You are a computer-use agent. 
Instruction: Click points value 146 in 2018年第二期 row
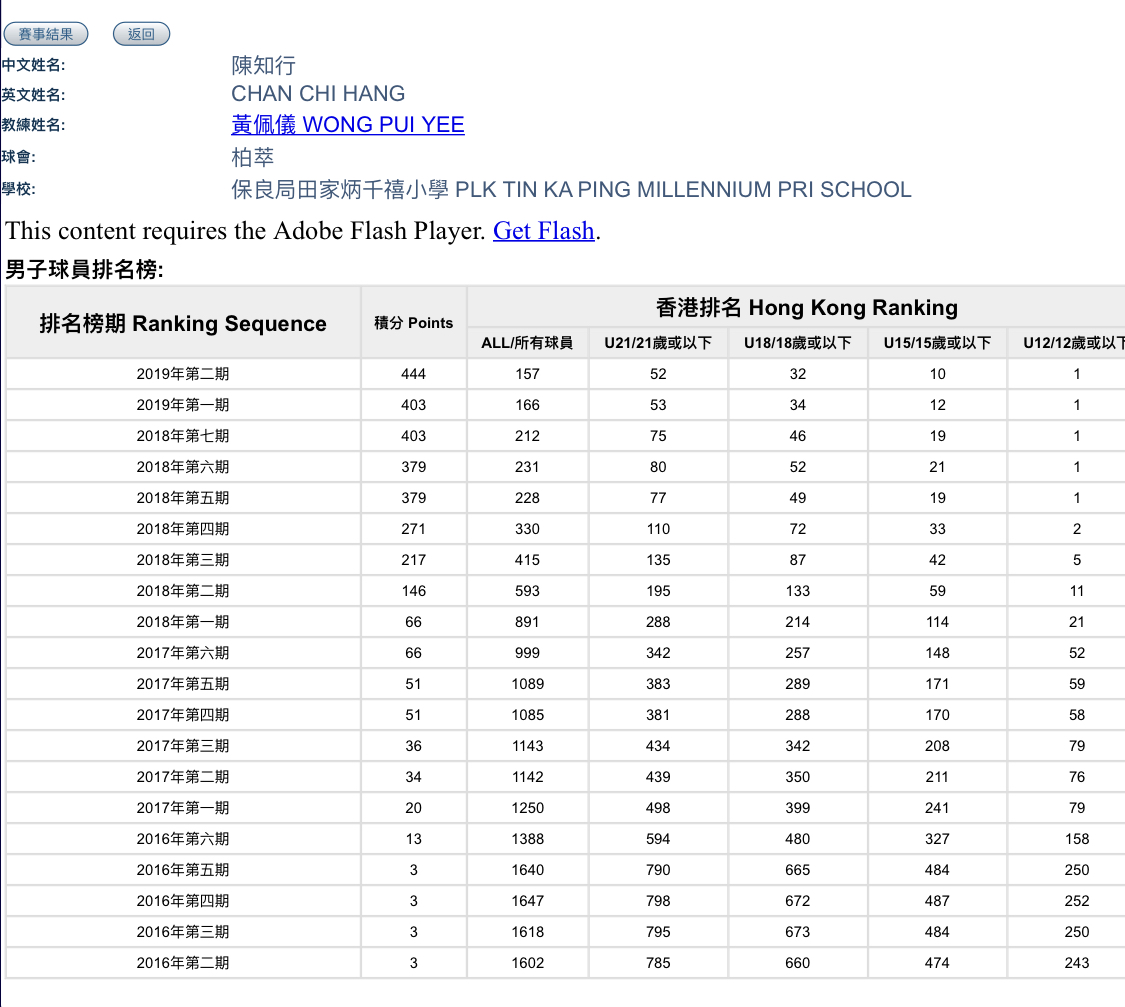pyautogui.click(x=413, y=591)
